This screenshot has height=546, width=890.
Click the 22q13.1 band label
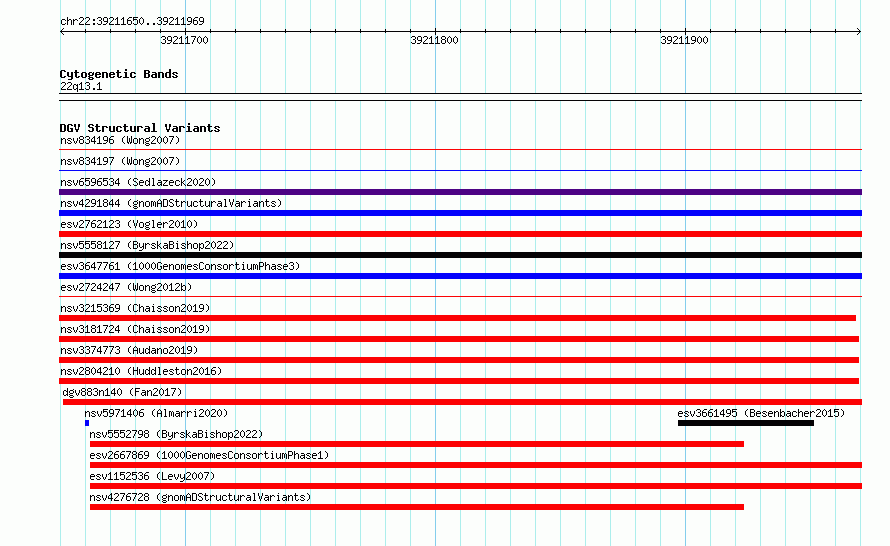click(81, 86)
